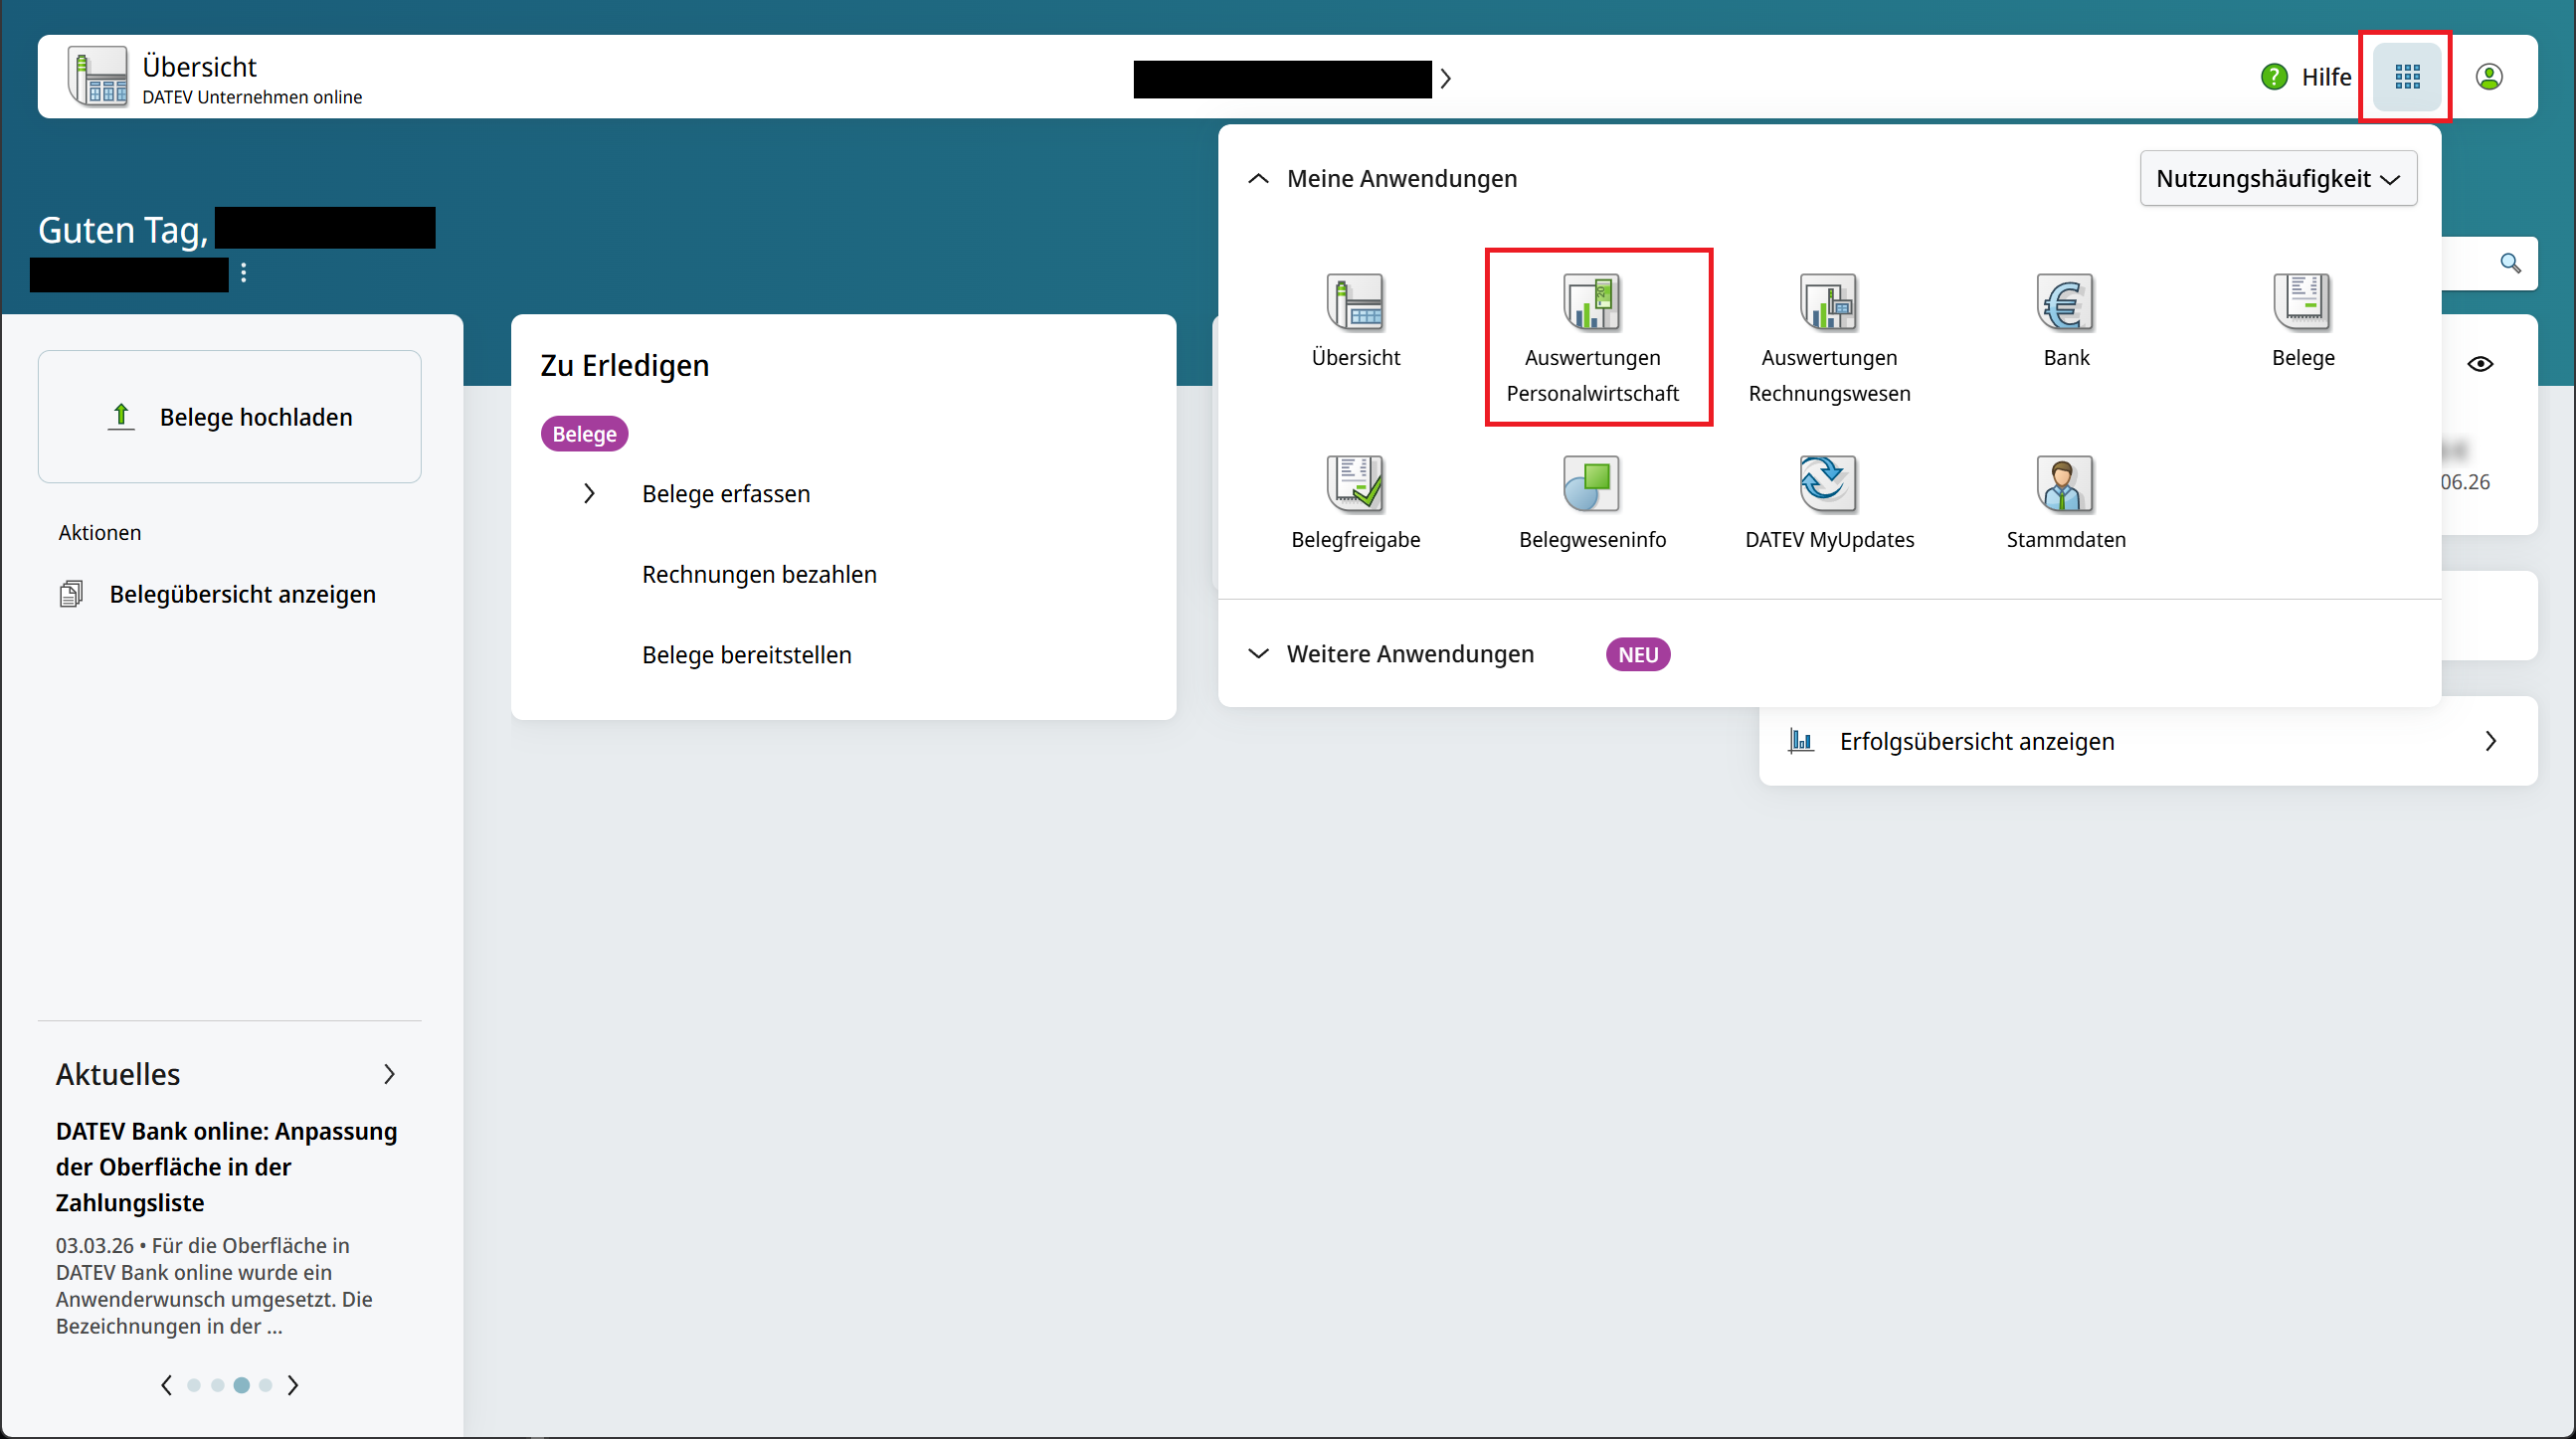Expand the Weitere Anwendungen section
This screenshot has width=2576, height=1439.
[1258, 654]
